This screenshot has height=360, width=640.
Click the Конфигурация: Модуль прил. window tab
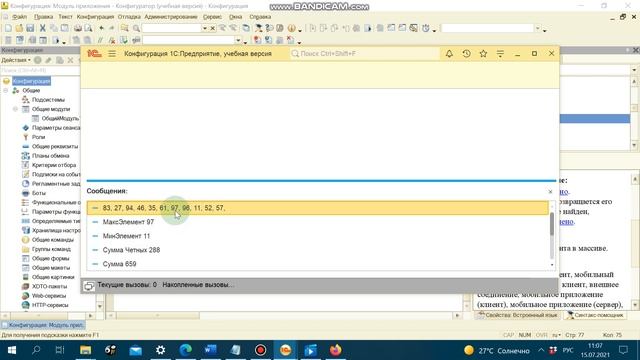(x=43, y=325)
